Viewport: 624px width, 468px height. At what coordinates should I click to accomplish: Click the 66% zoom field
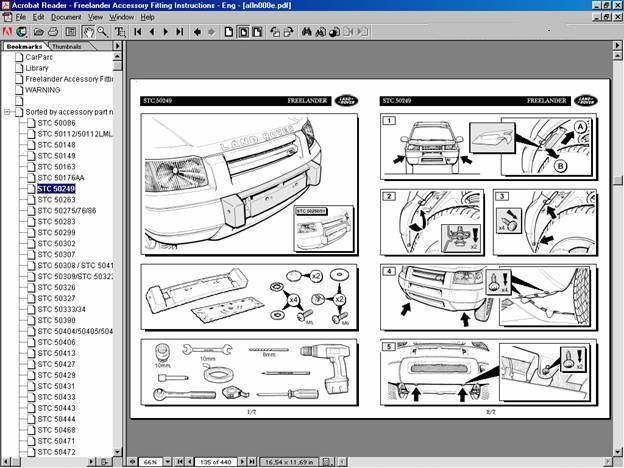click(x=151, y=462)
